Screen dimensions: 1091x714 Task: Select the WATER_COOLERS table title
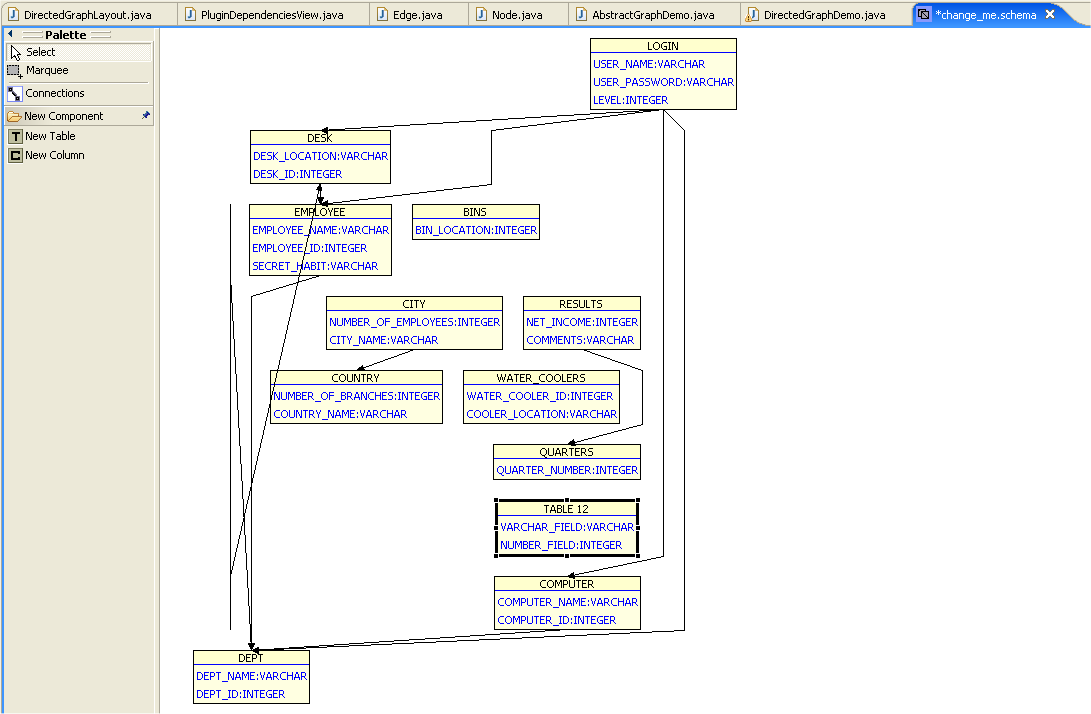point(541,378)
